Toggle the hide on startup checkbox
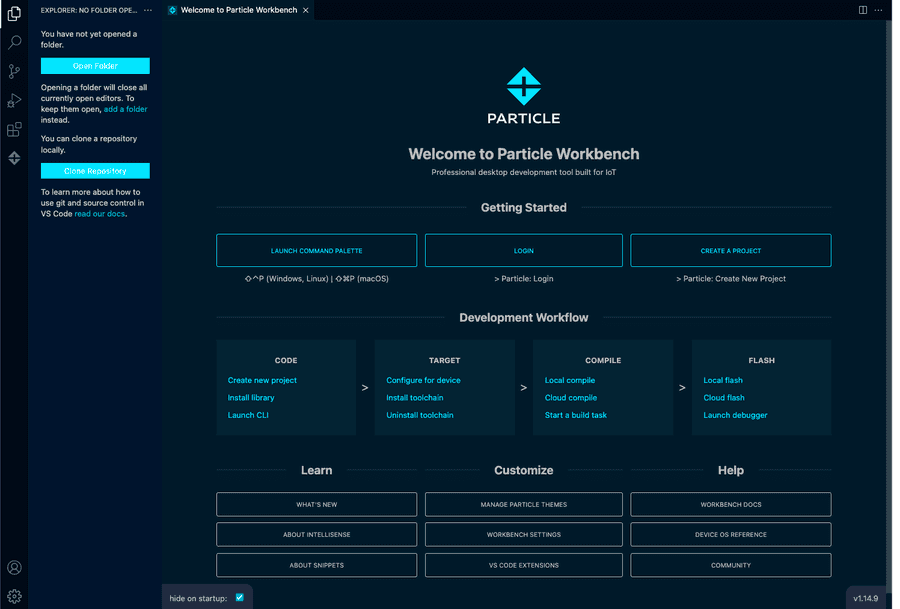 click(240, 598)
